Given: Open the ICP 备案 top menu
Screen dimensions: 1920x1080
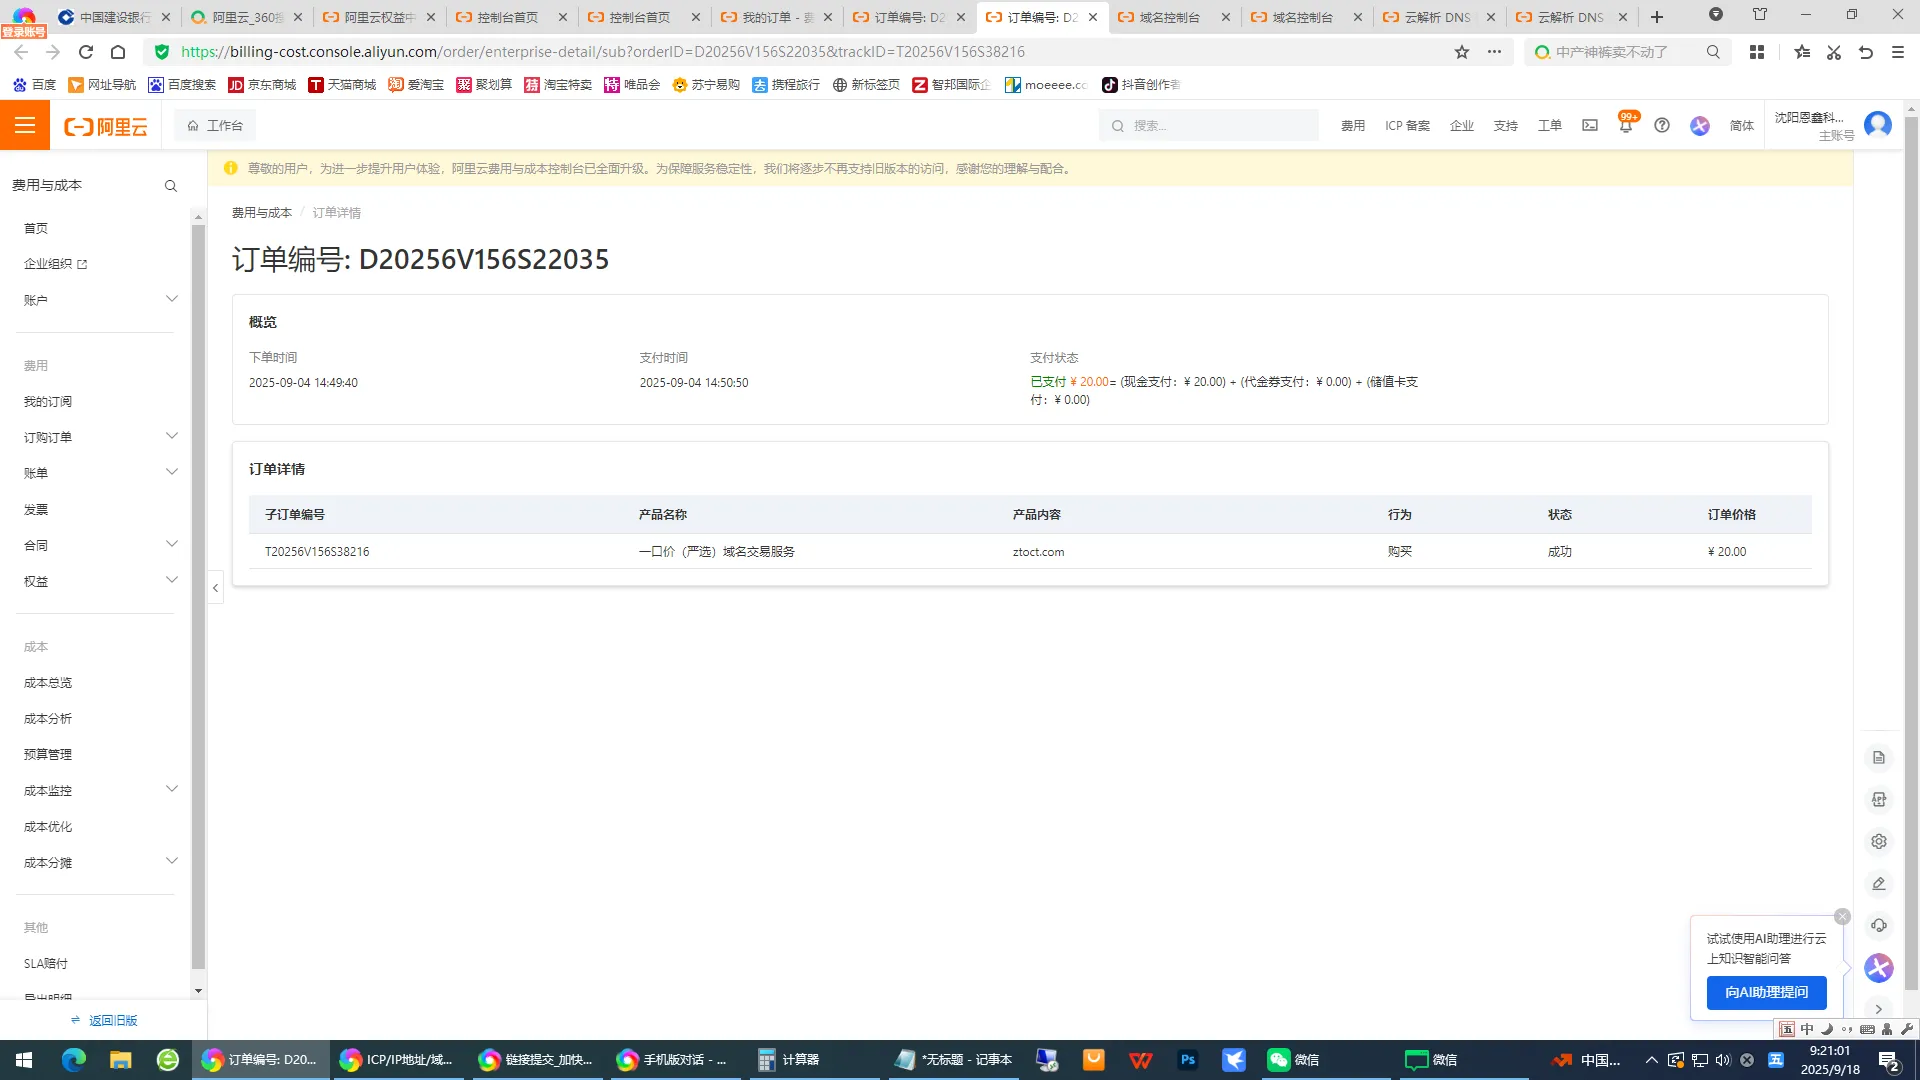Looking at the screenshot, I should 1407,126.
